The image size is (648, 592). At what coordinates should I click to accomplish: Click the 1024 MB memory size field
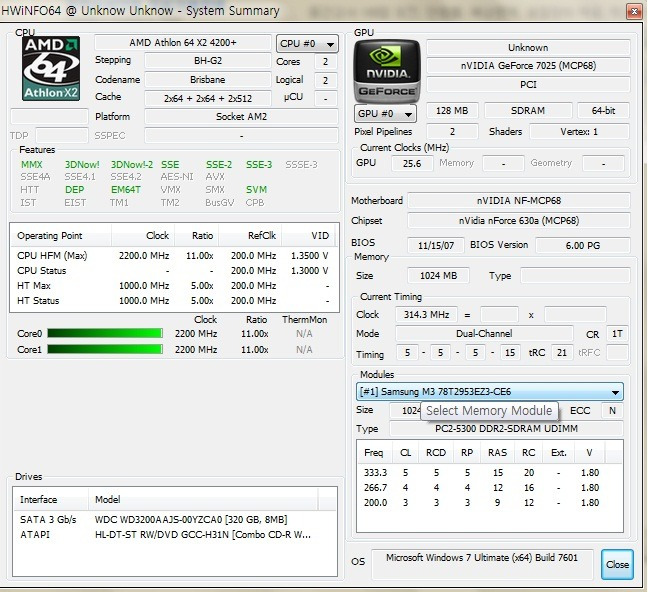pyautogui.click(x=438, y=275)
